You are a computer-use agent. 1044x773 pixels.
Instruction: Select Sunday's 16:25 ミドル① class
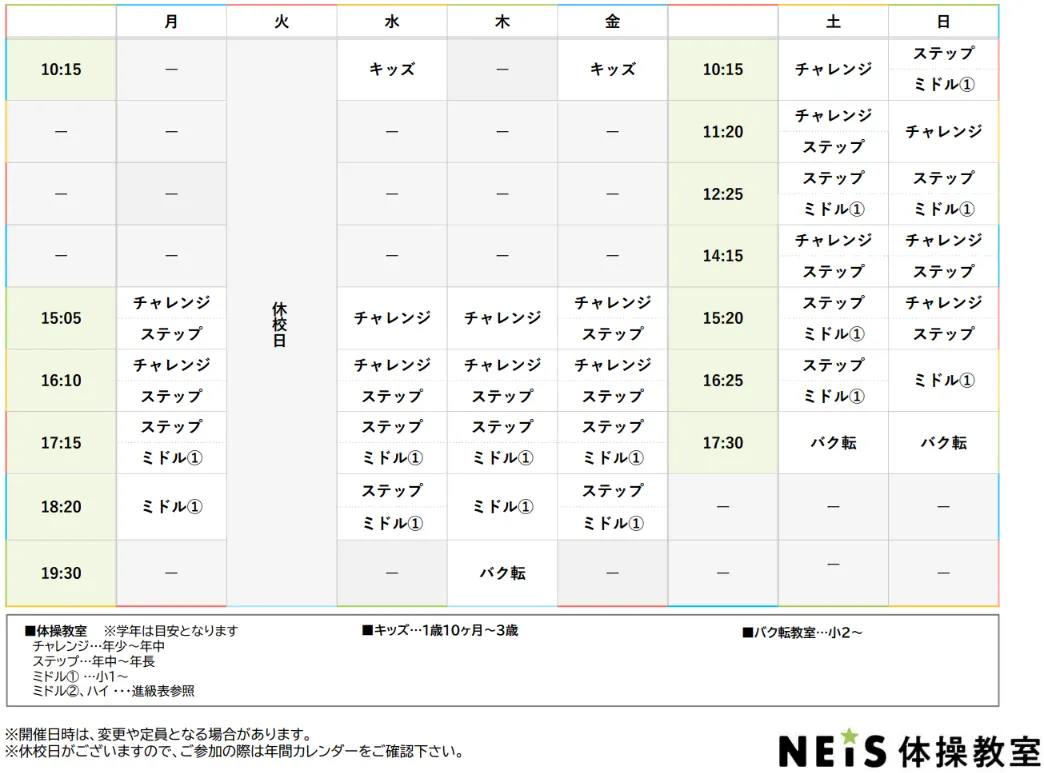pos(943,381)
